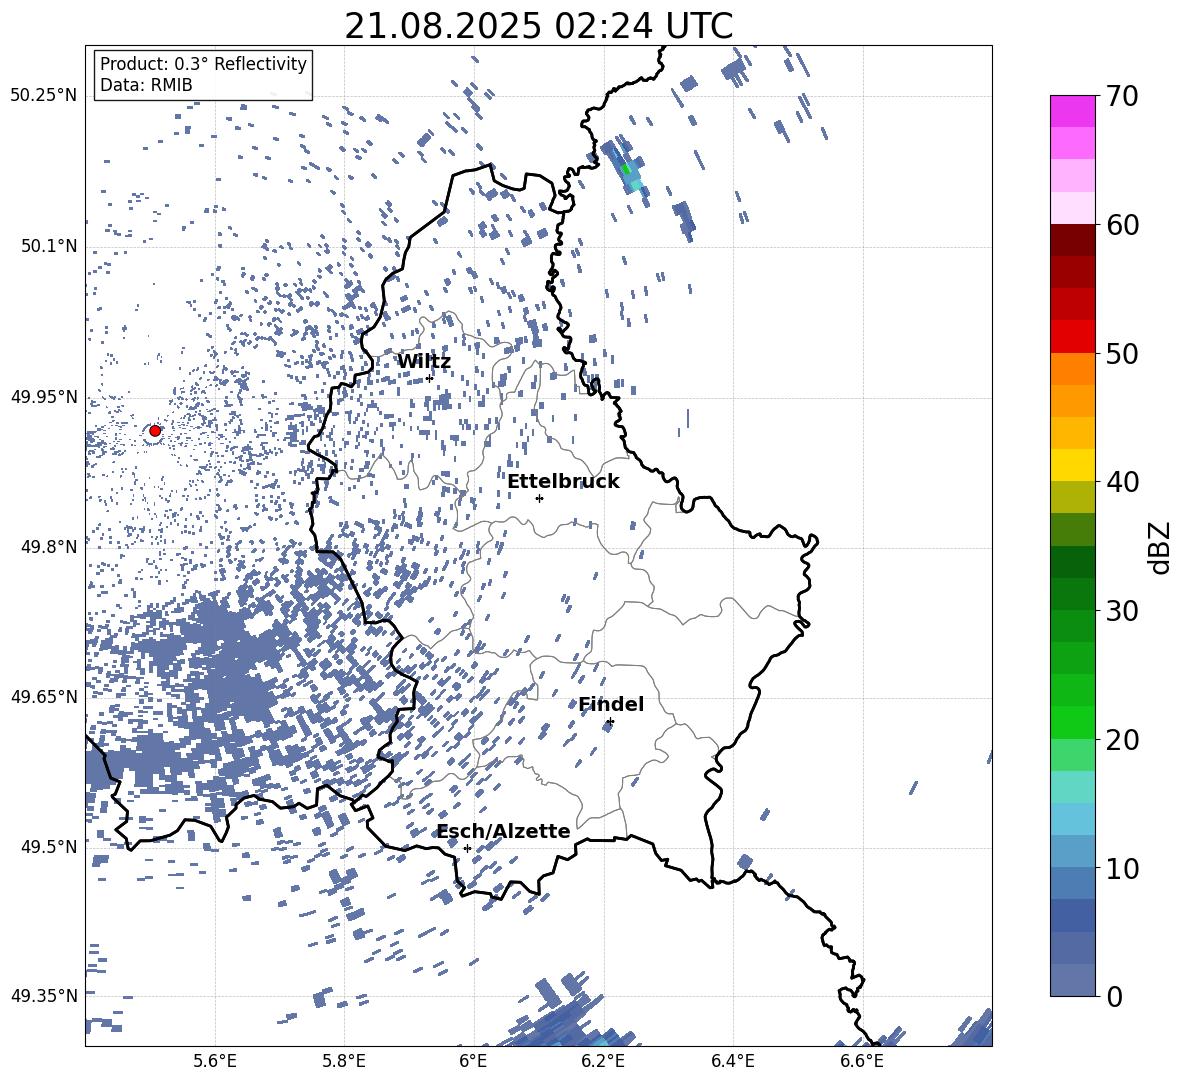
Task: Click the Esch/Alzette station cross marker
Action: pyautogui.click(x=467, y=848)
